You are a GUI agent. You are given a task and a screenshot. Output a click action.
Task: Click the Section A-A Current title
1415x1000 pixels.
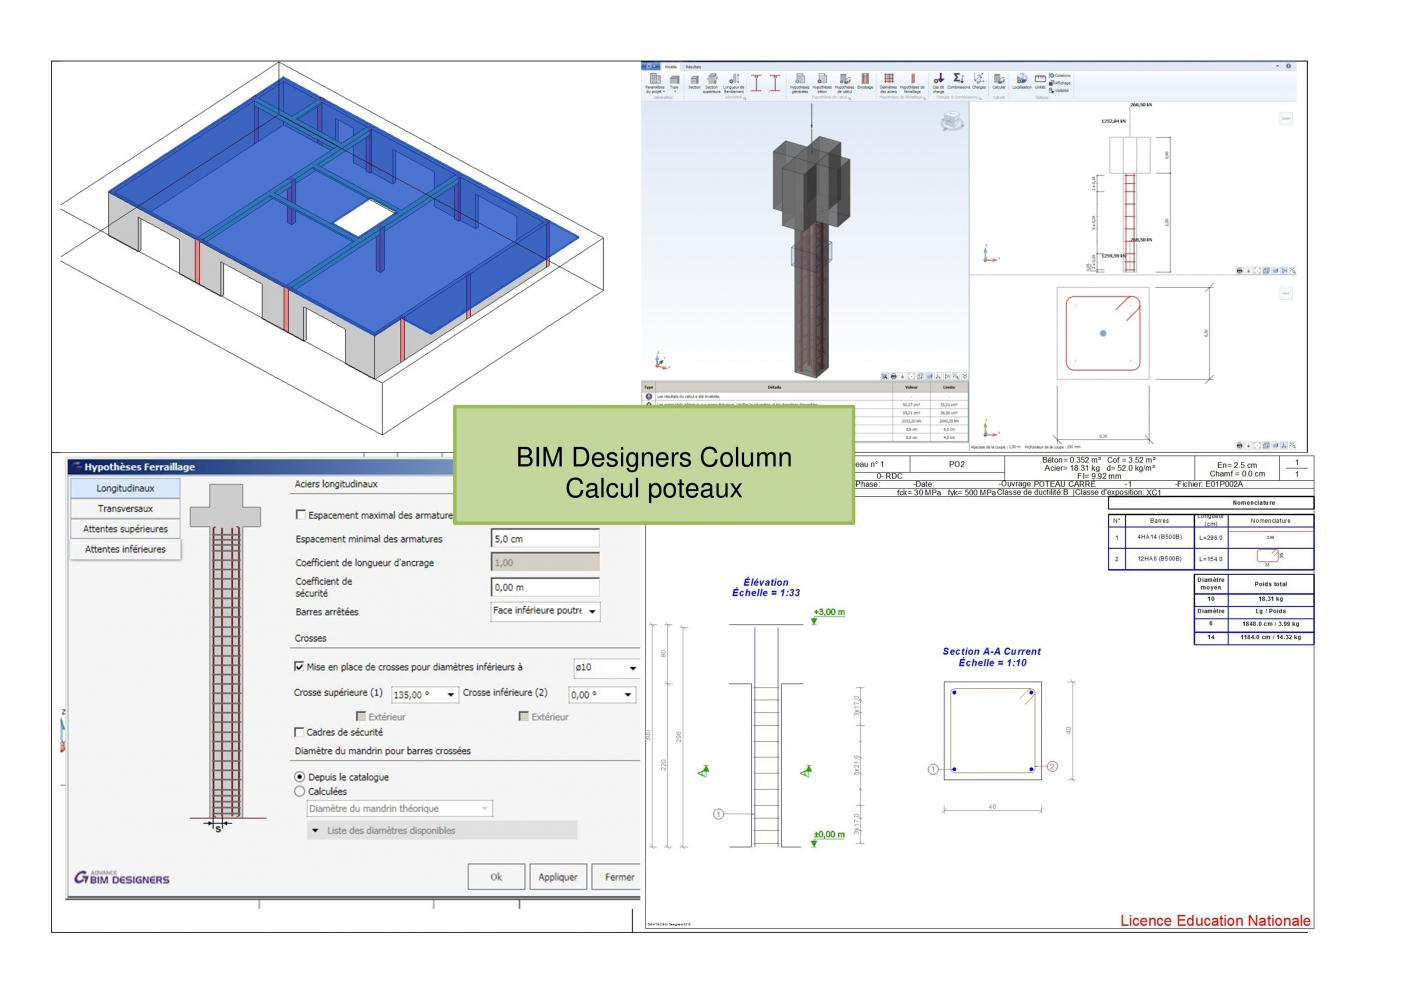[991, 651]
